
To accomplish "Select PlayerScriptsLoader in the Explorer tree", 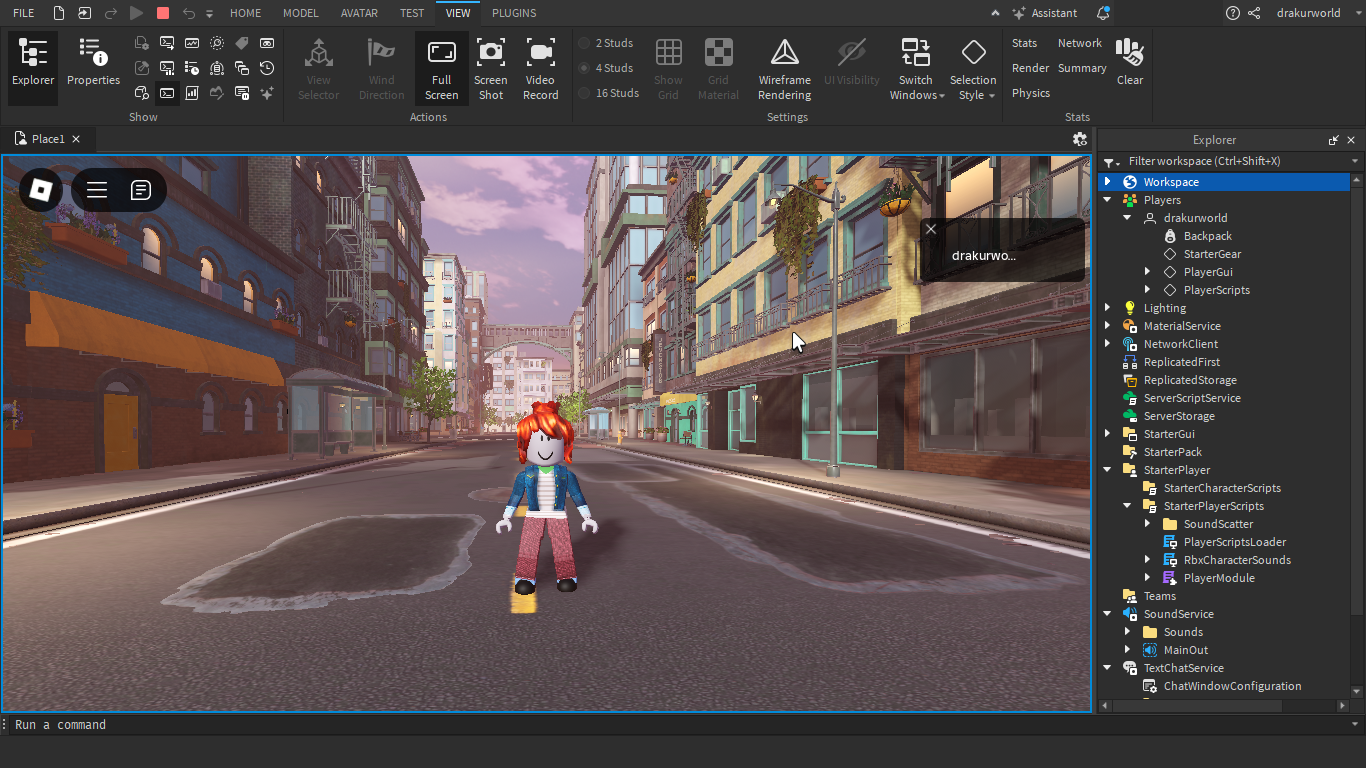I will click(x=1234, y=542).
